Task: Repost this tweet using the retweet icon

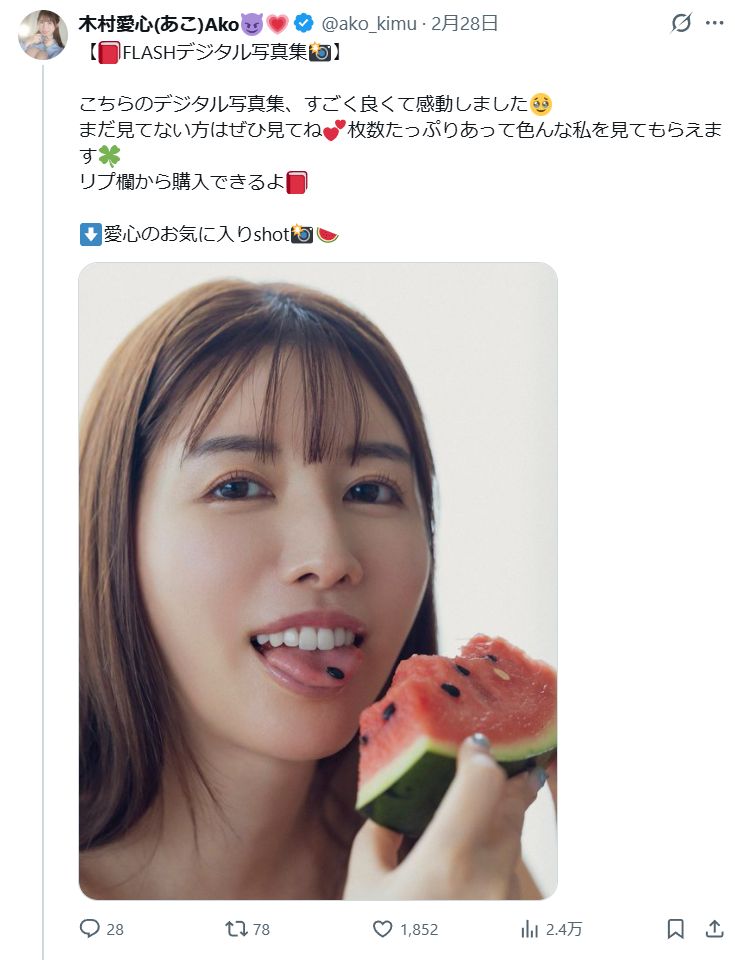Action: click(236, 929)
